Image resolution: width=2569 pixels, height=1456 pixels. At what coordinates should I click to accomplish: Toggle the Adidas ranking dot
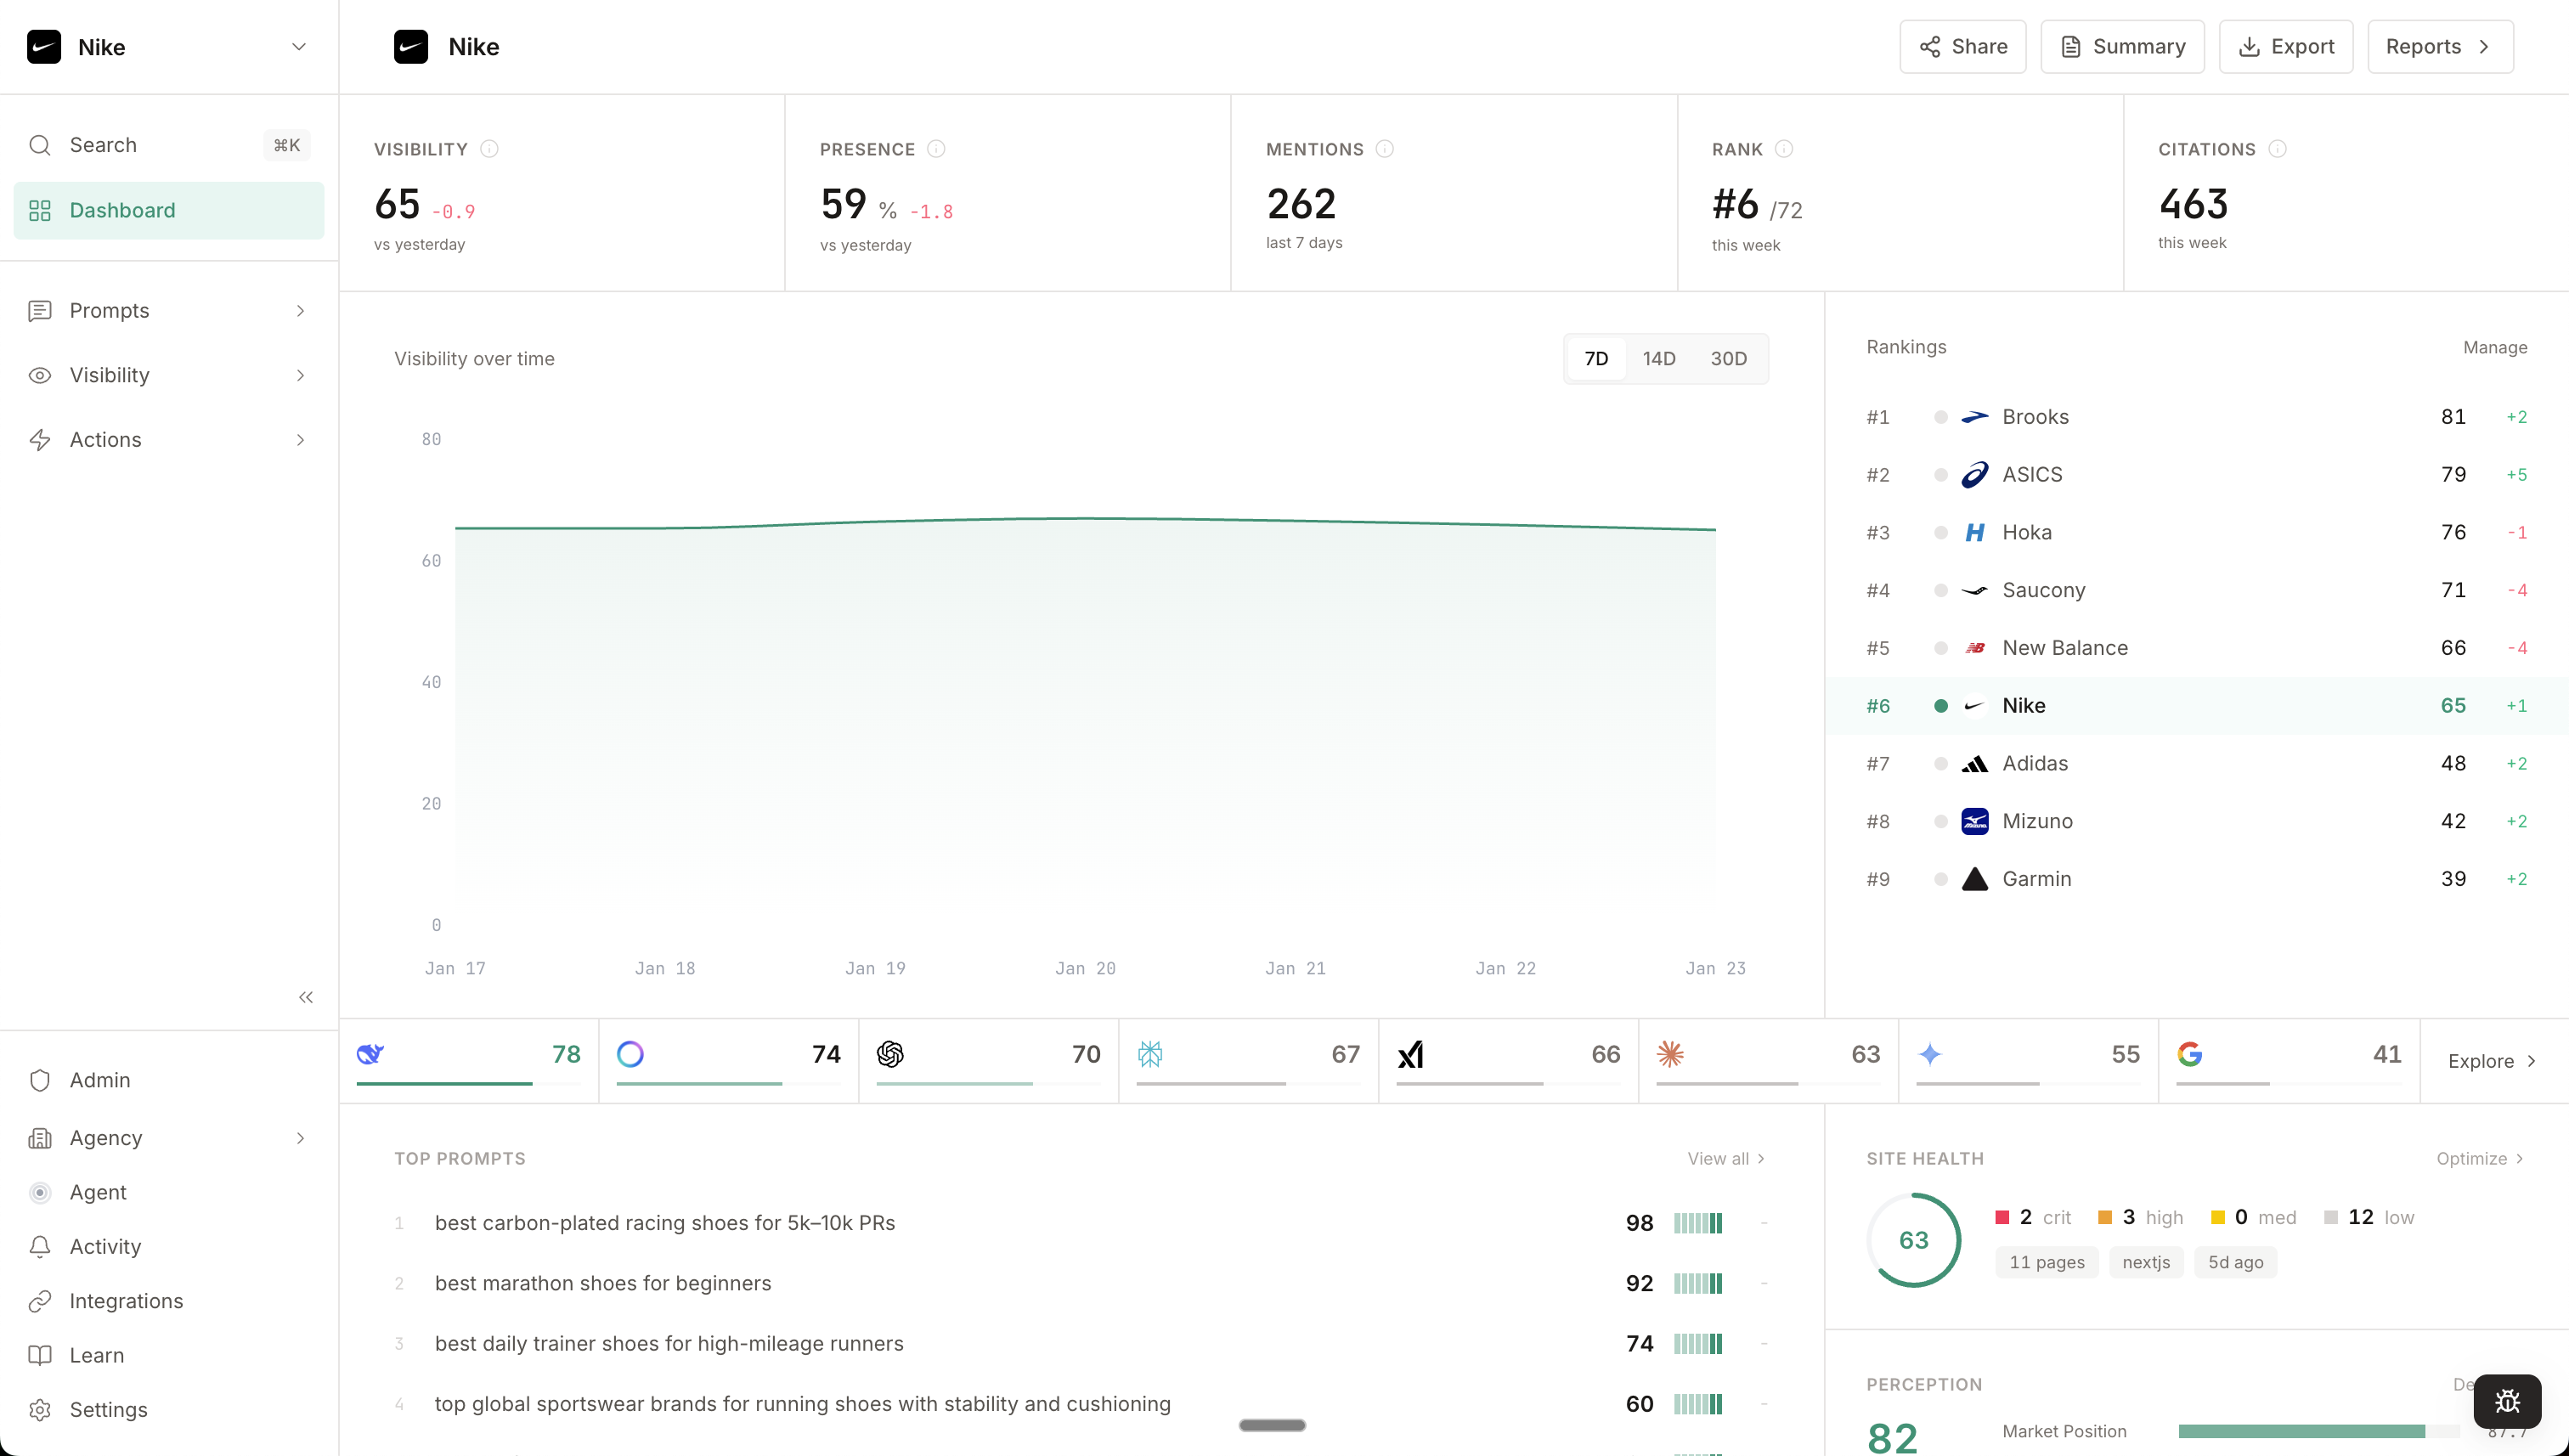pos(1940,764)
